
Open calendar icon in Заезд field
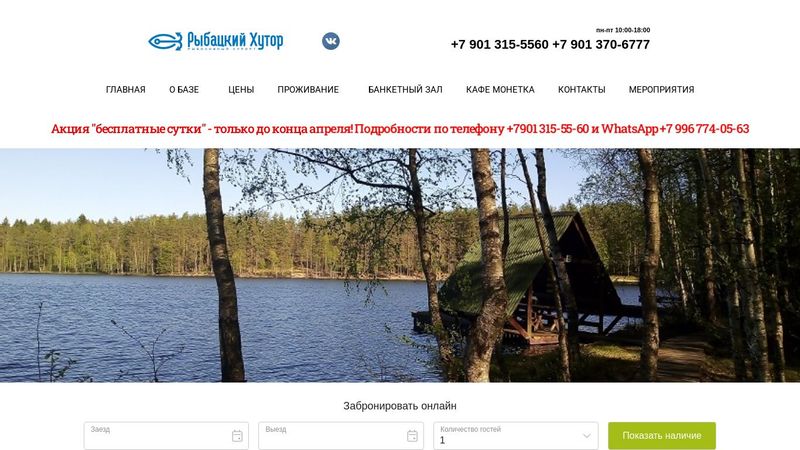(x=237, y=436)
